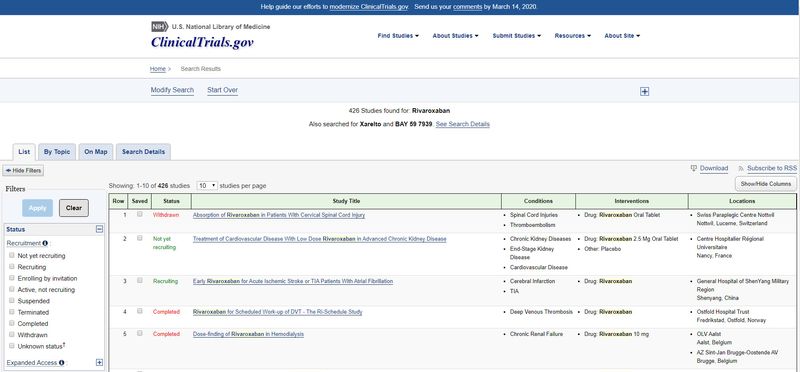The image size is (800, 372).
Task: Click the Expanded Access info icon
Action: (x=61, y=363)
